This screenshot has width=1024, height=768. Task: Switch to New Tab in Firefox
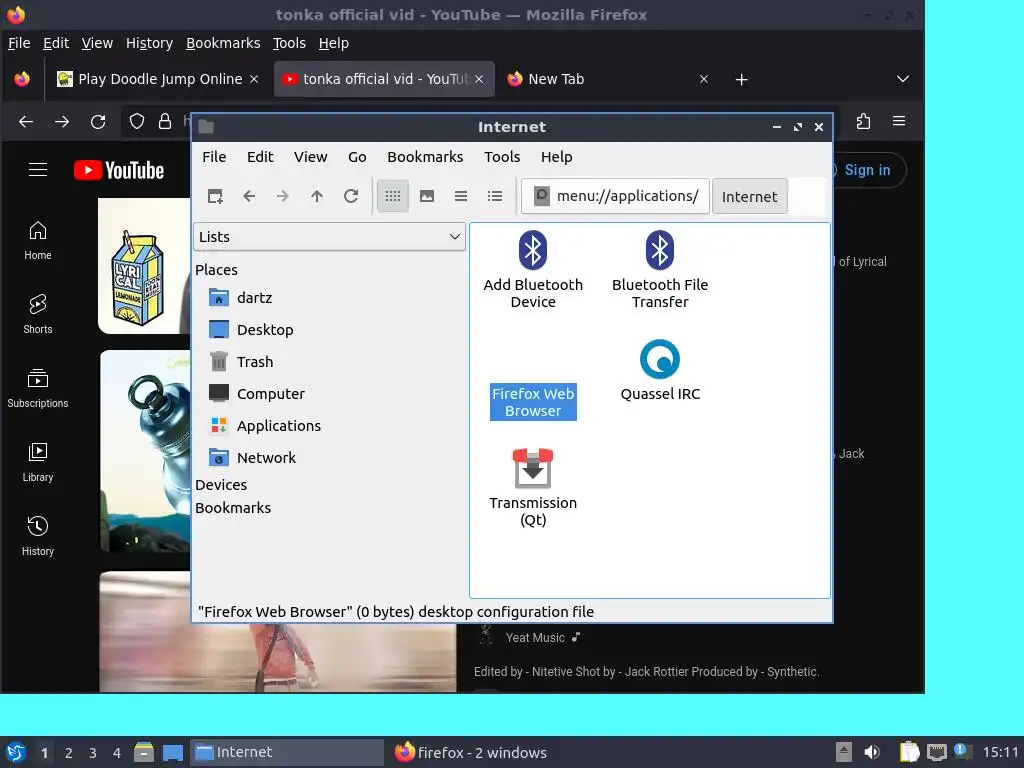point(601,79)
